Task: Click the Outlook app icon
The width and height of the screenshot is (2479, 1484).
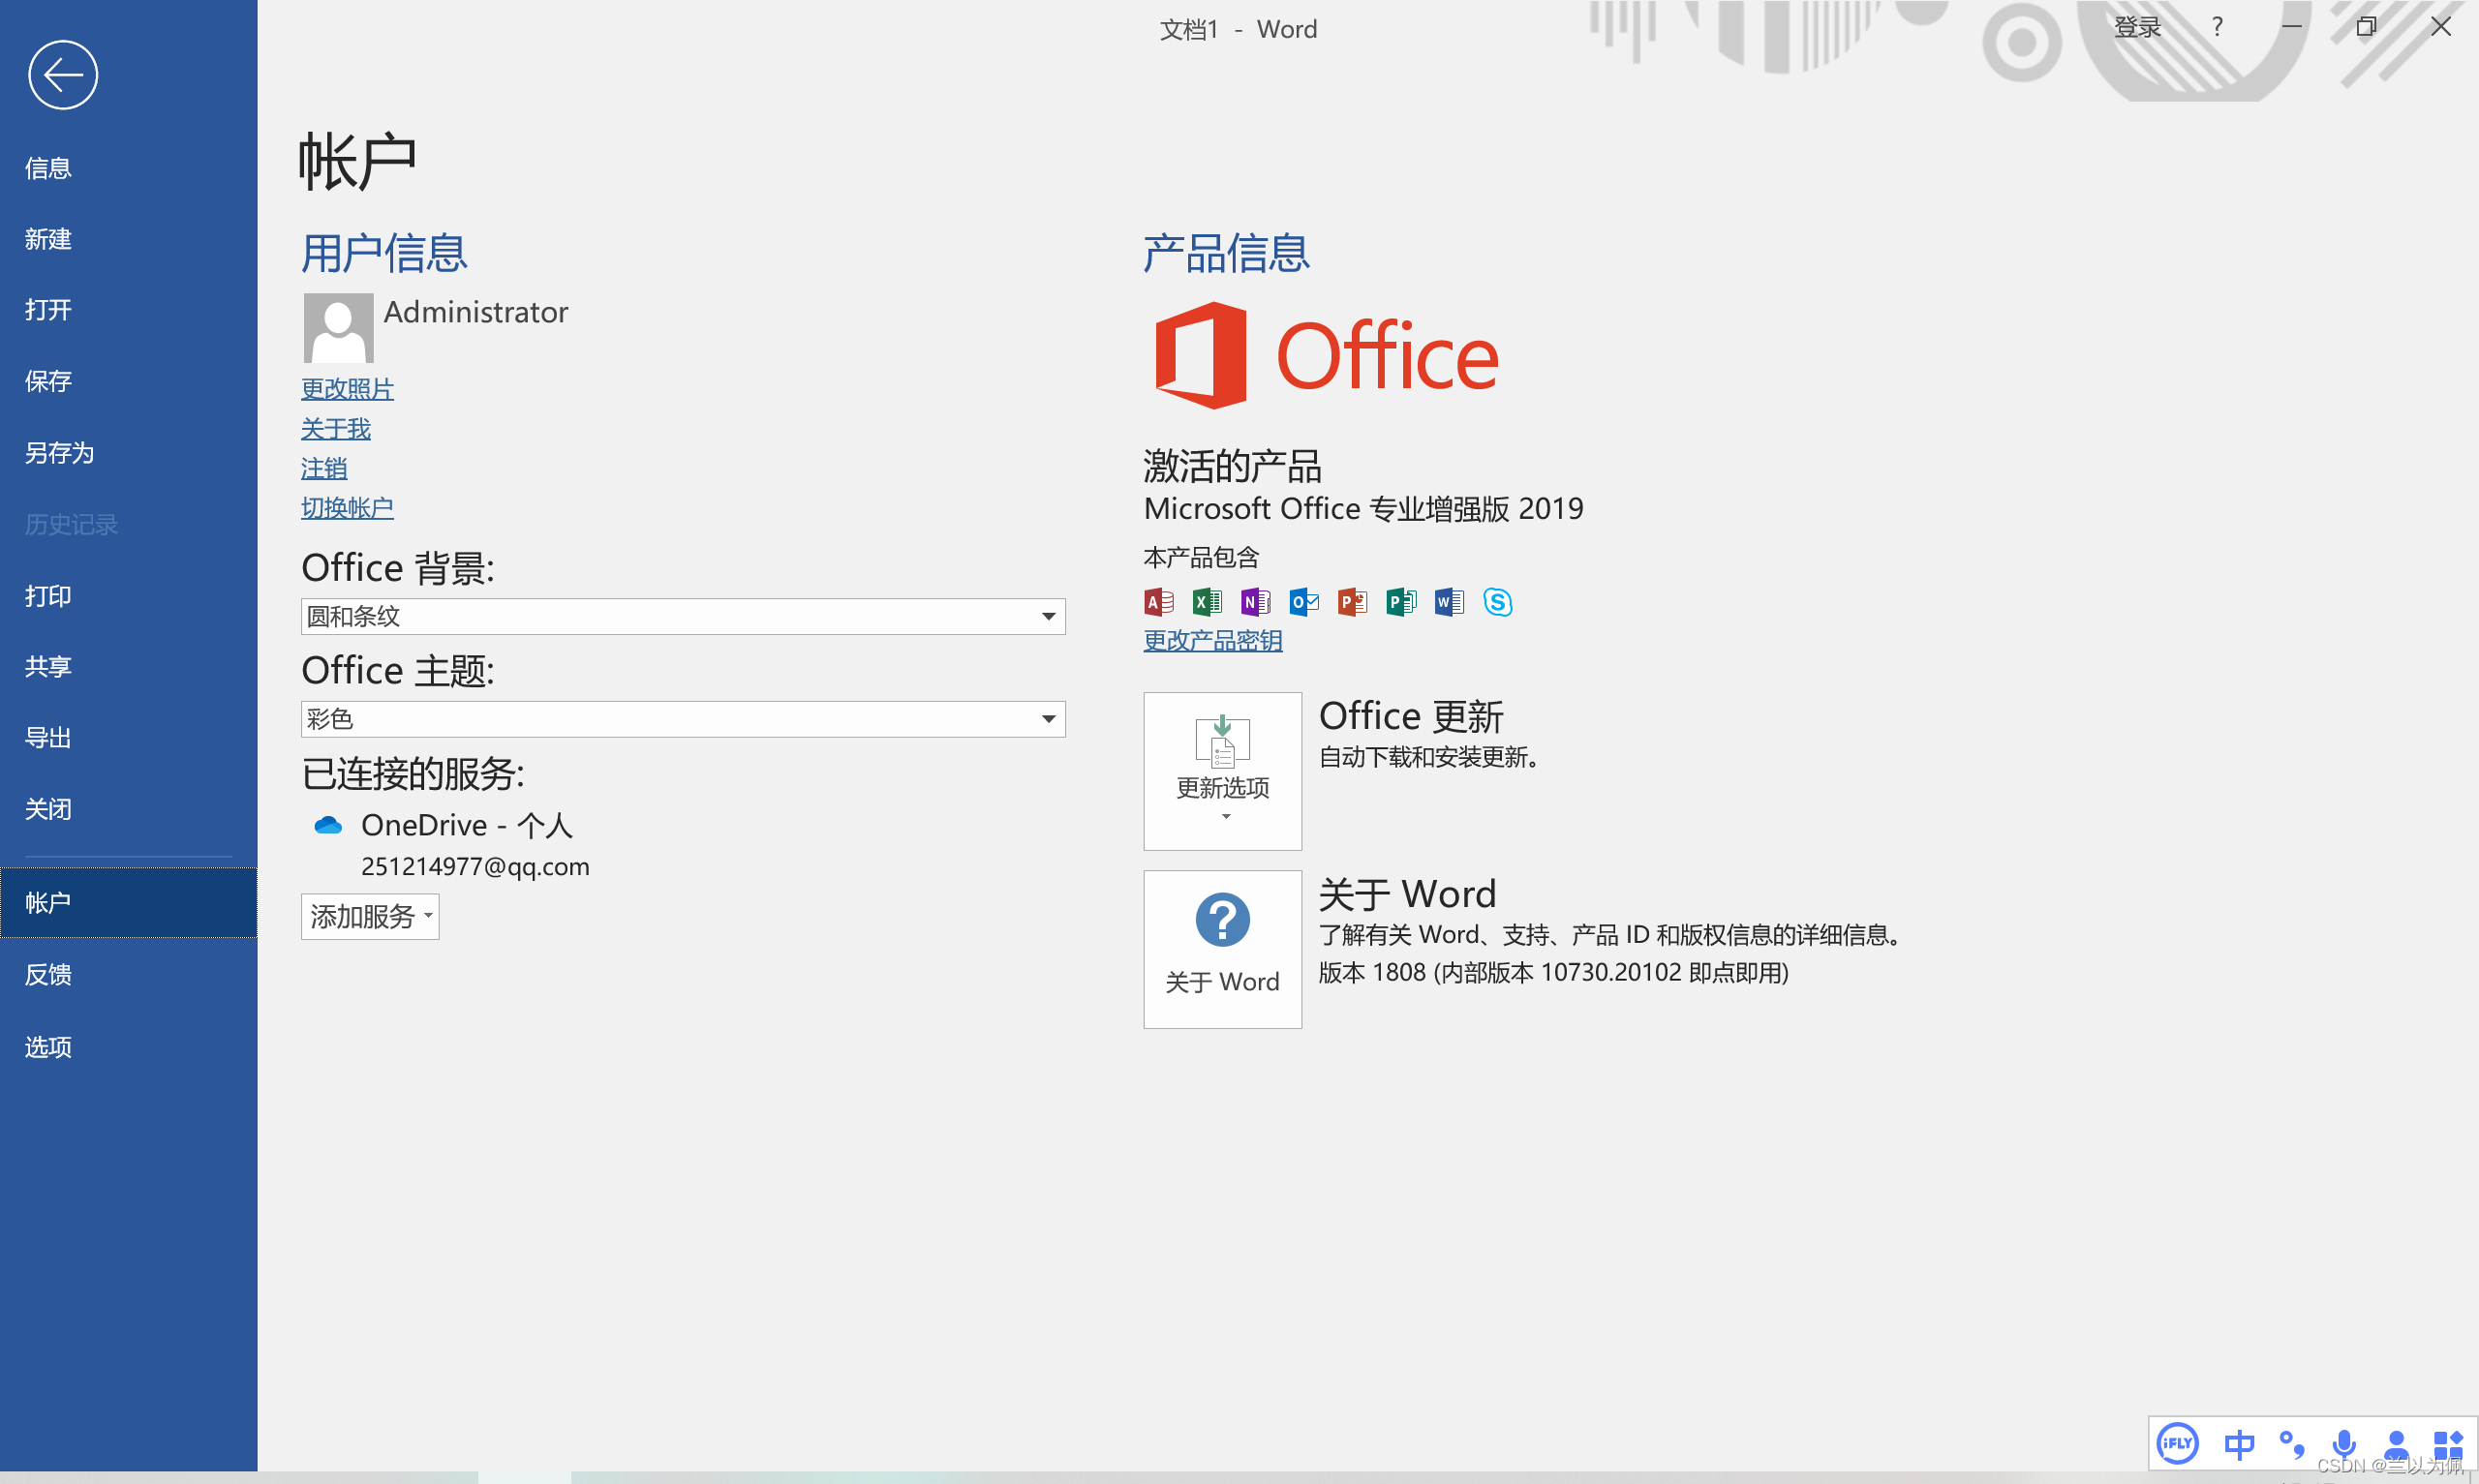Action: pyautogui.click(x=1304, y=602)
